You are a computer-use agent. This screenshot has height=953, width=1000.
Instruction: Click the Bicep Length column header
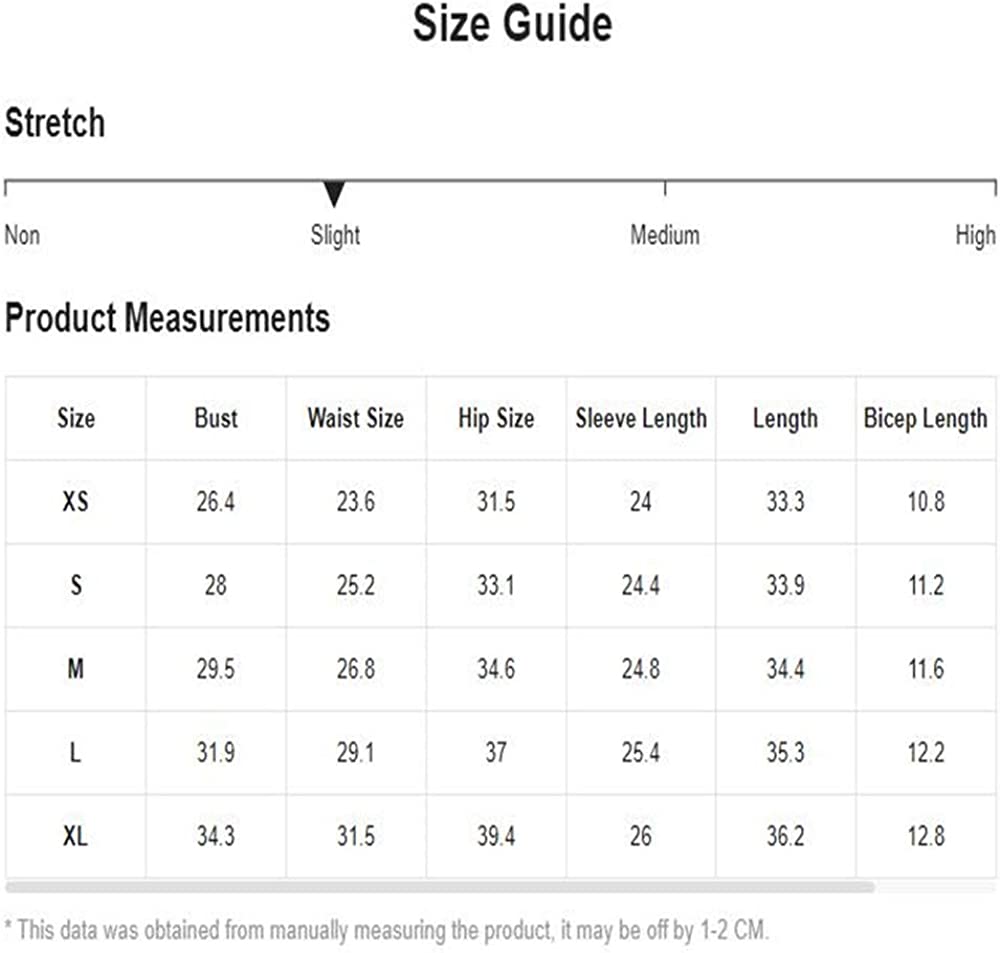[x=925, y=419]
